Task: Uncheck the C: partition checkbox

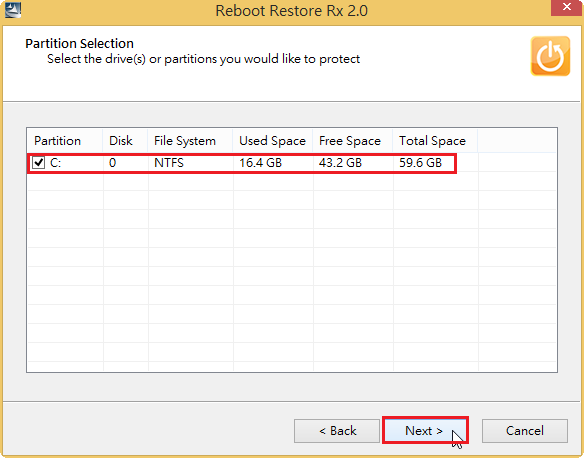Action: click(x=38, y=163)
